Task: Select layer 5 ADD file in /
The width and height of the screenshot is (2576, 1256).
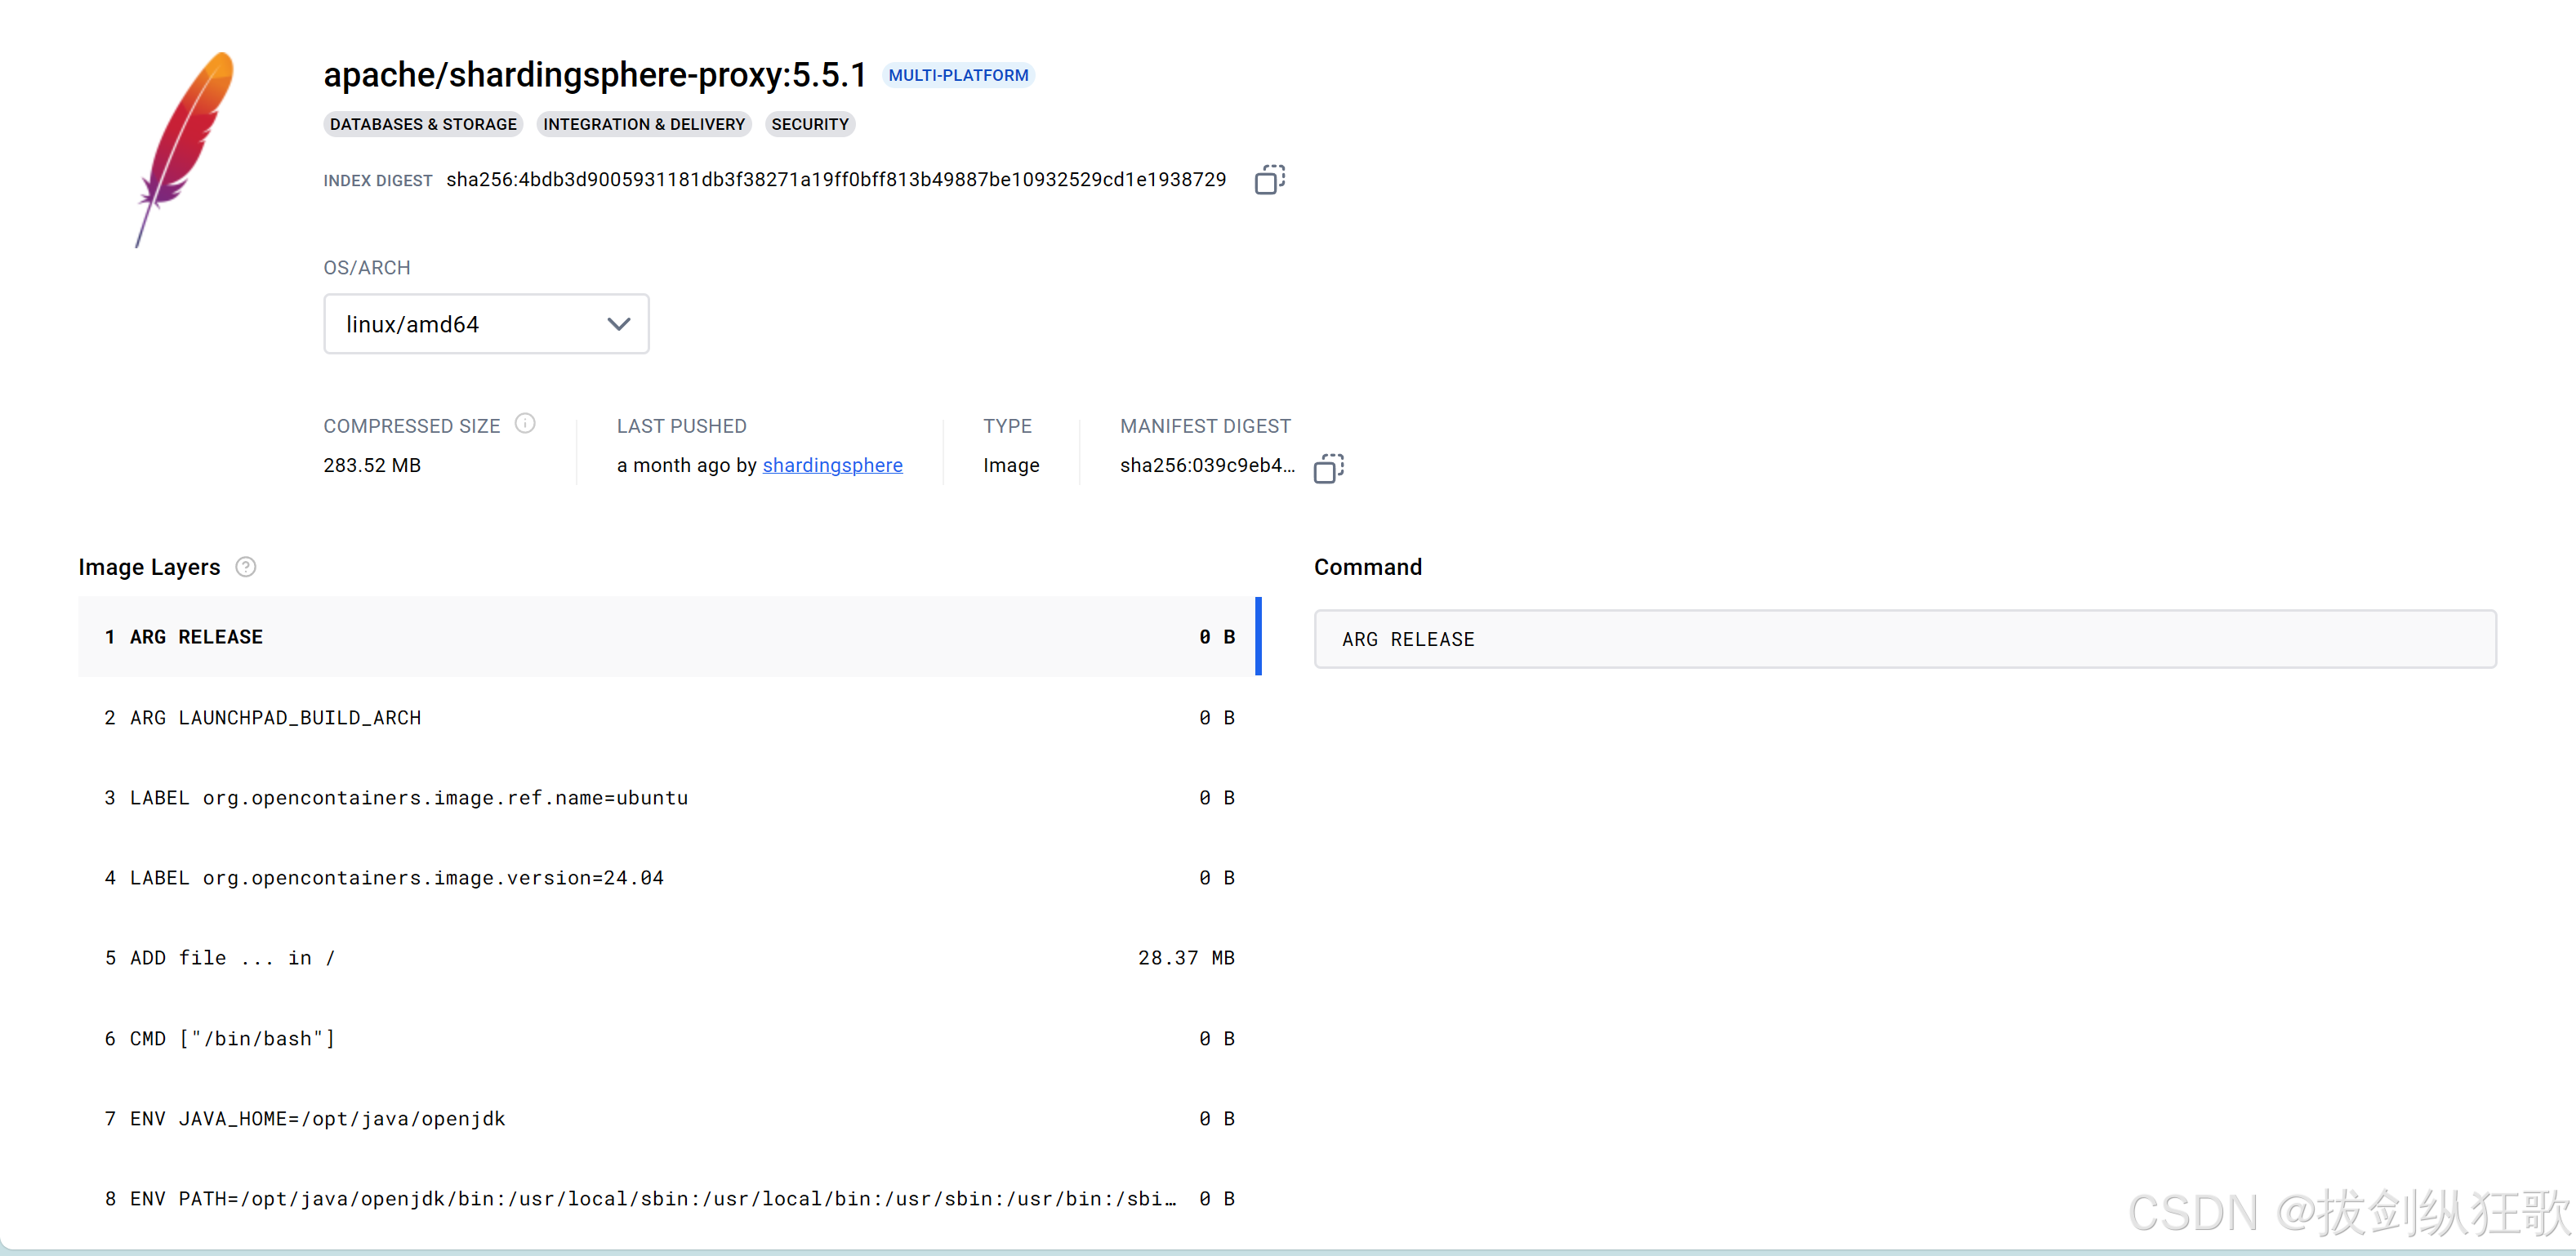Action: (x=669, y=958)
